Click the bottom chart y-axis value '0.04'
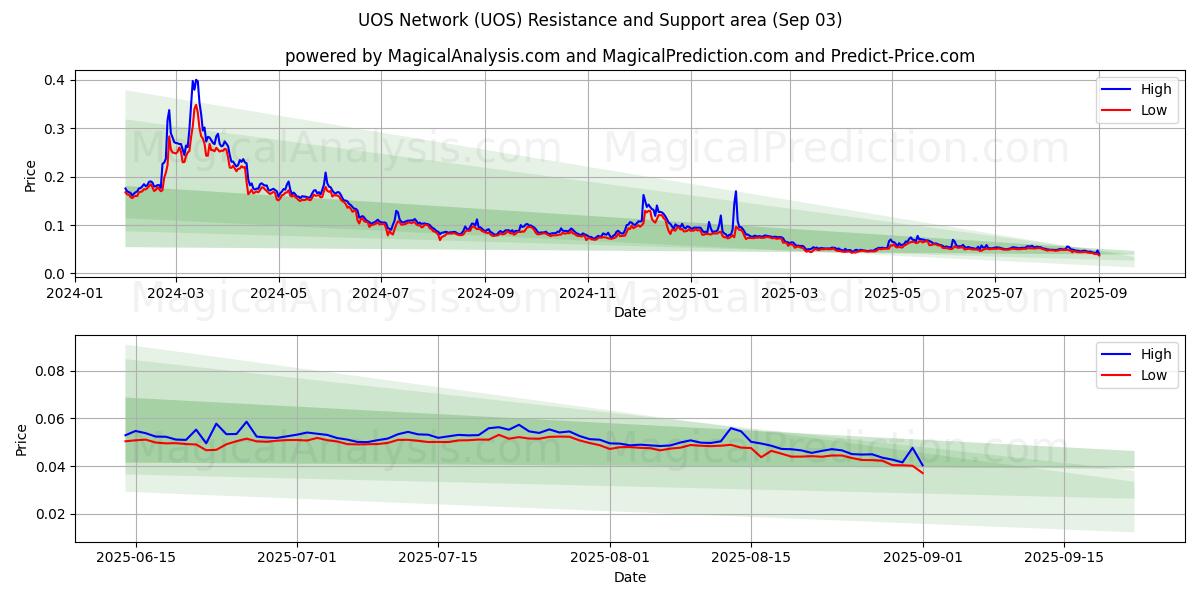Image resolution: width=1200 pixels, height=600 pixels. point(50,467)
